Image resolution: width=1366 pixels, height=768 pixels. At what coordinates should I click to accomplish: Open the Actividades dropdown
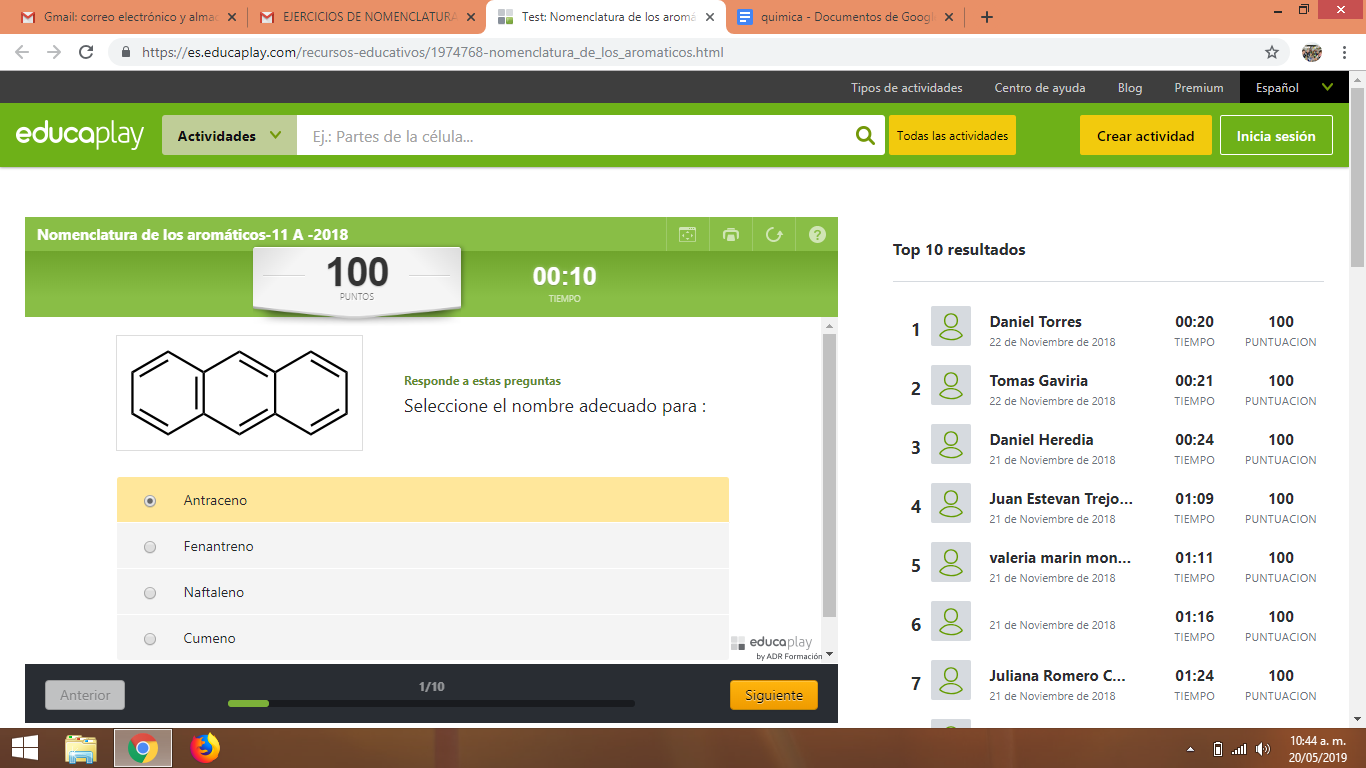(x=229, y=136)
